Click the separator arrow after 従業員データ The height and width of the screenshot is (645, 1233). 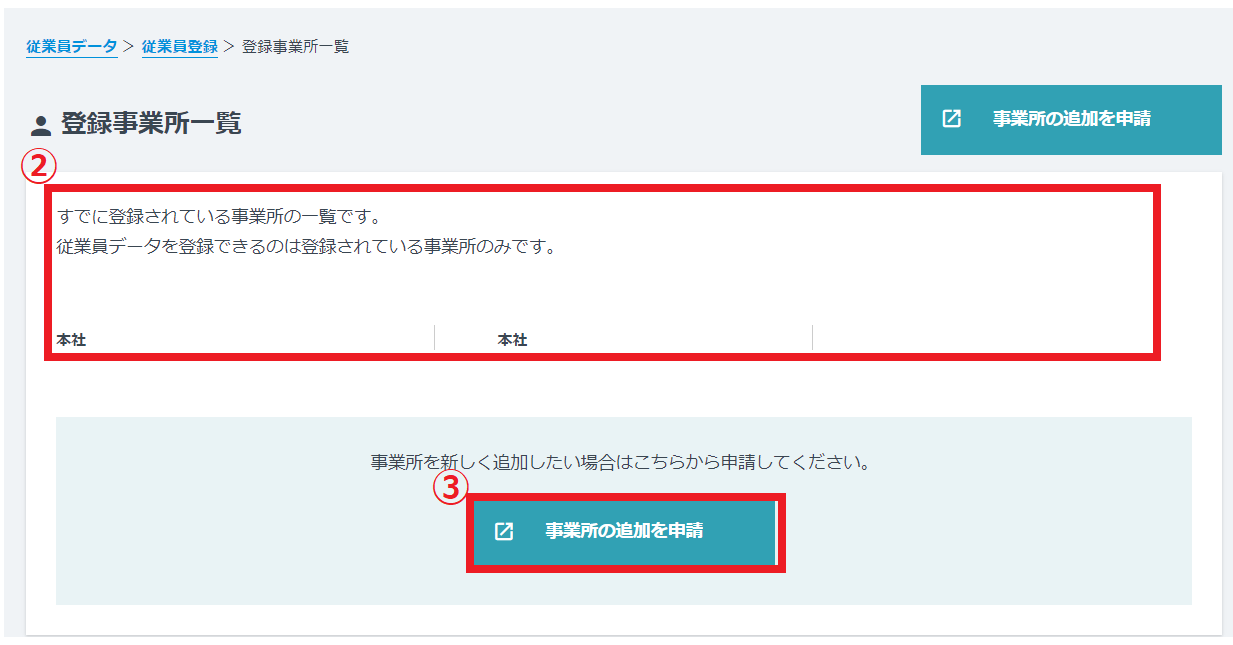click(x=129, y=47)
